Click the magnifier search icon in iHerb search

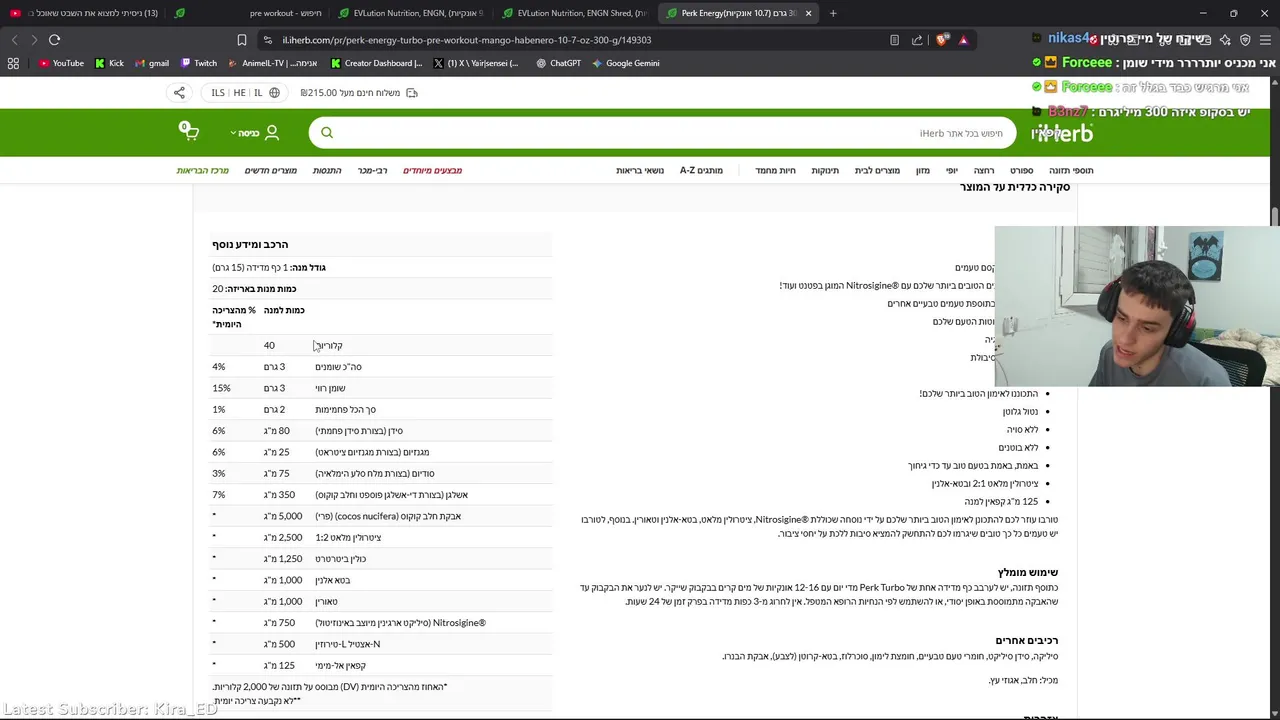tap(327, 133)
